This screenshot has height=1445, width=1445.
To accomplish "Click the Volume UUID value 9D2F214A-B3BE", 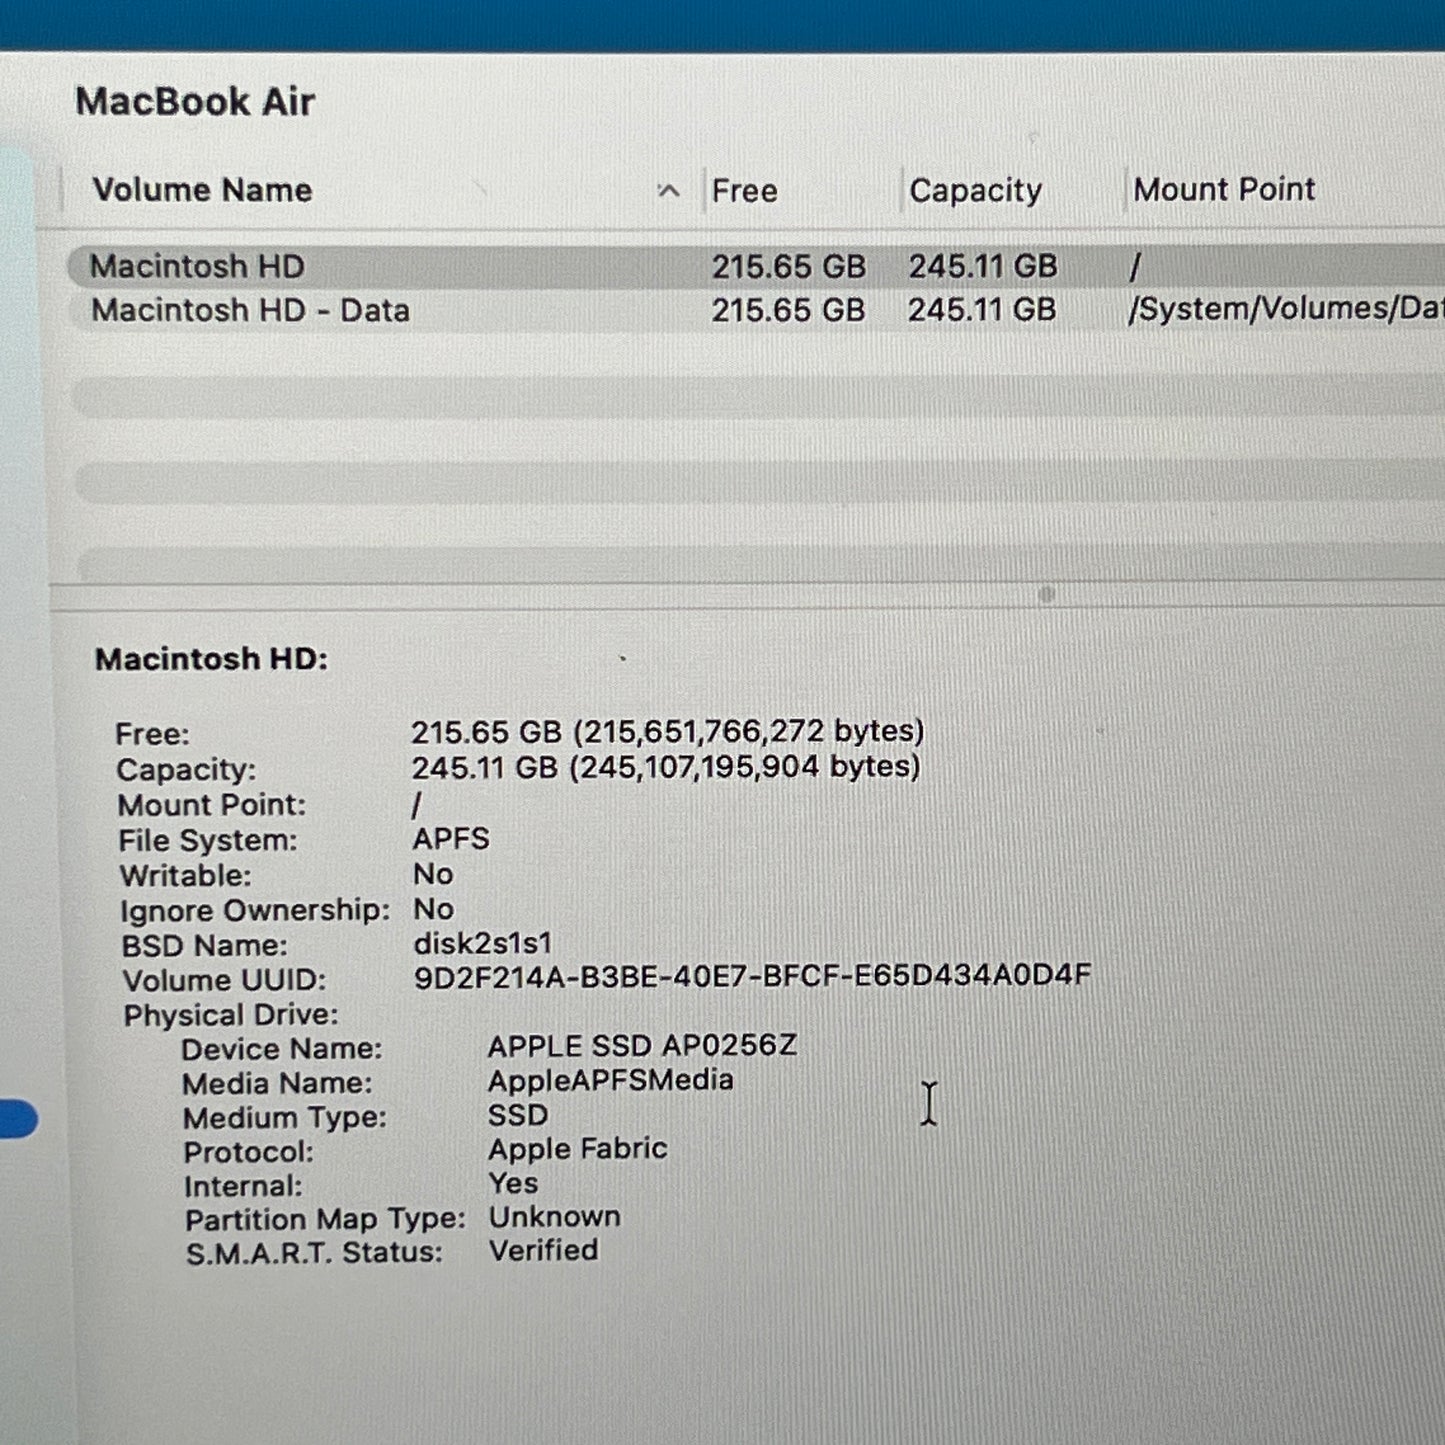I will tap(752, 975).
